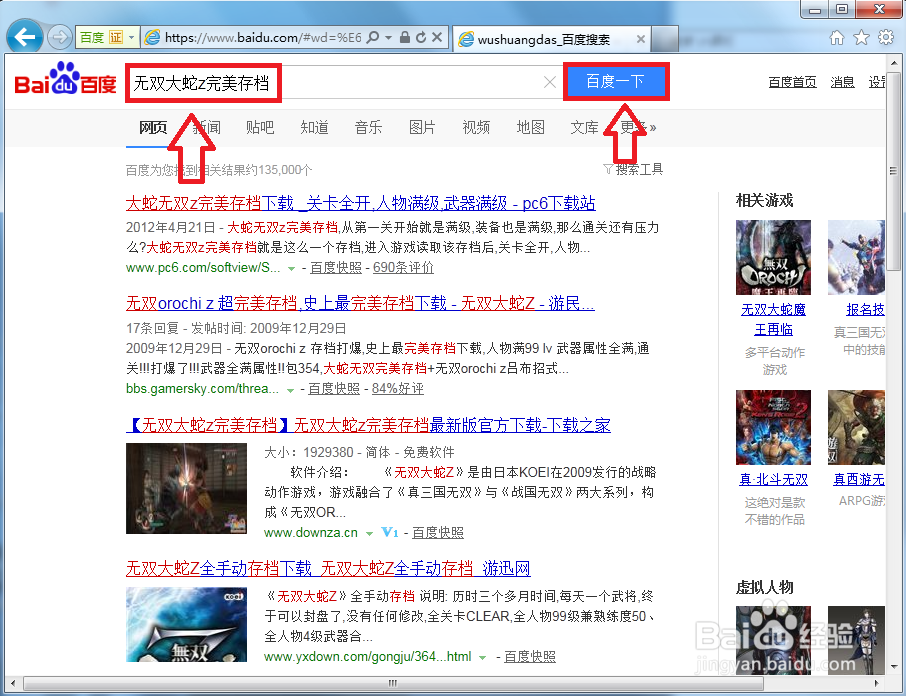Screen dimensions: 906x696
Task: Expand the arrow beside www.downza.cn URL
Action: 369,534
